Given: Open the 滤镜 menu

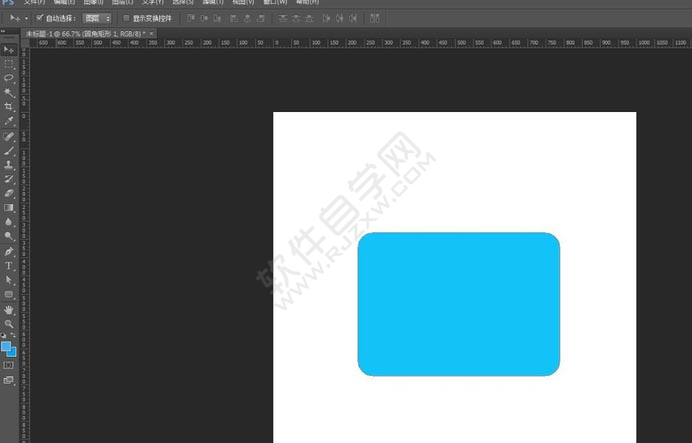Looking at the screenshot, I should click(x=213, y=2).
